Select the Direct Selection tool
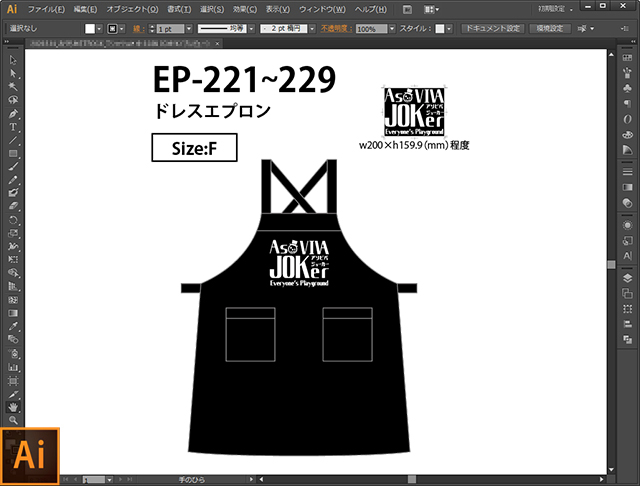This screenshot has width=640, height=486. [x=13, y=73]
